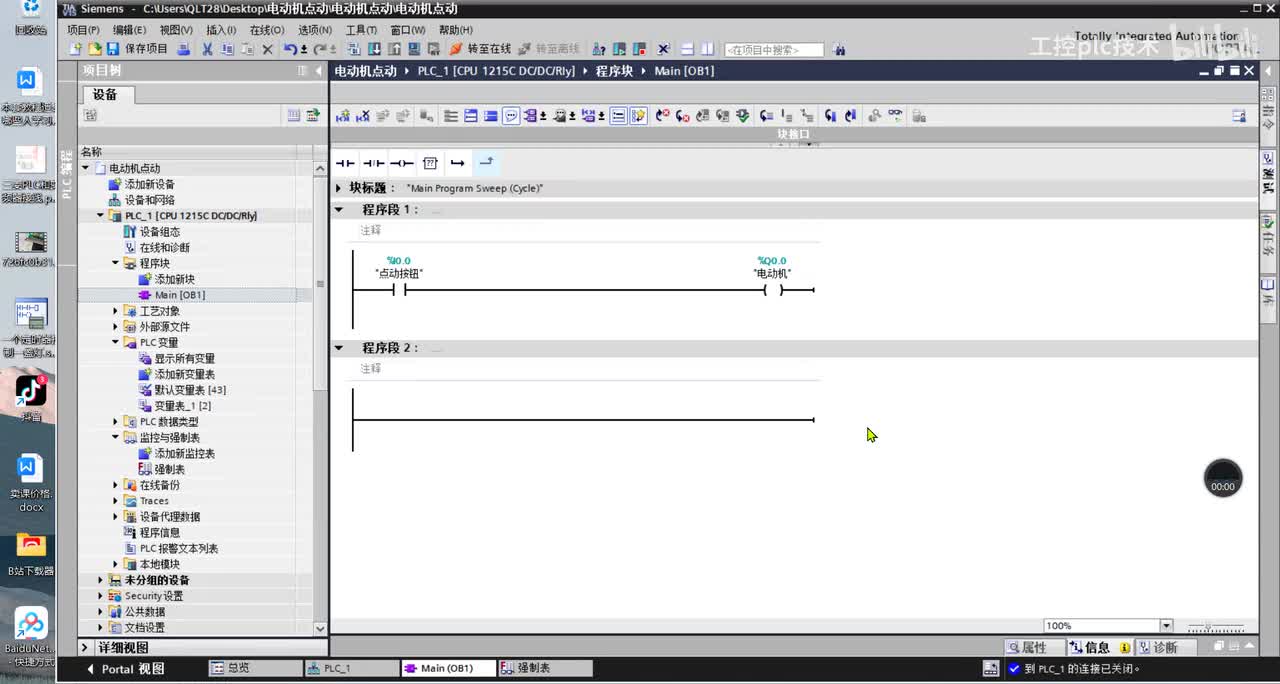Toggle the status bar checkbox next to PLC_1 message
1280x684 pixels.
tap(1014, 669)
